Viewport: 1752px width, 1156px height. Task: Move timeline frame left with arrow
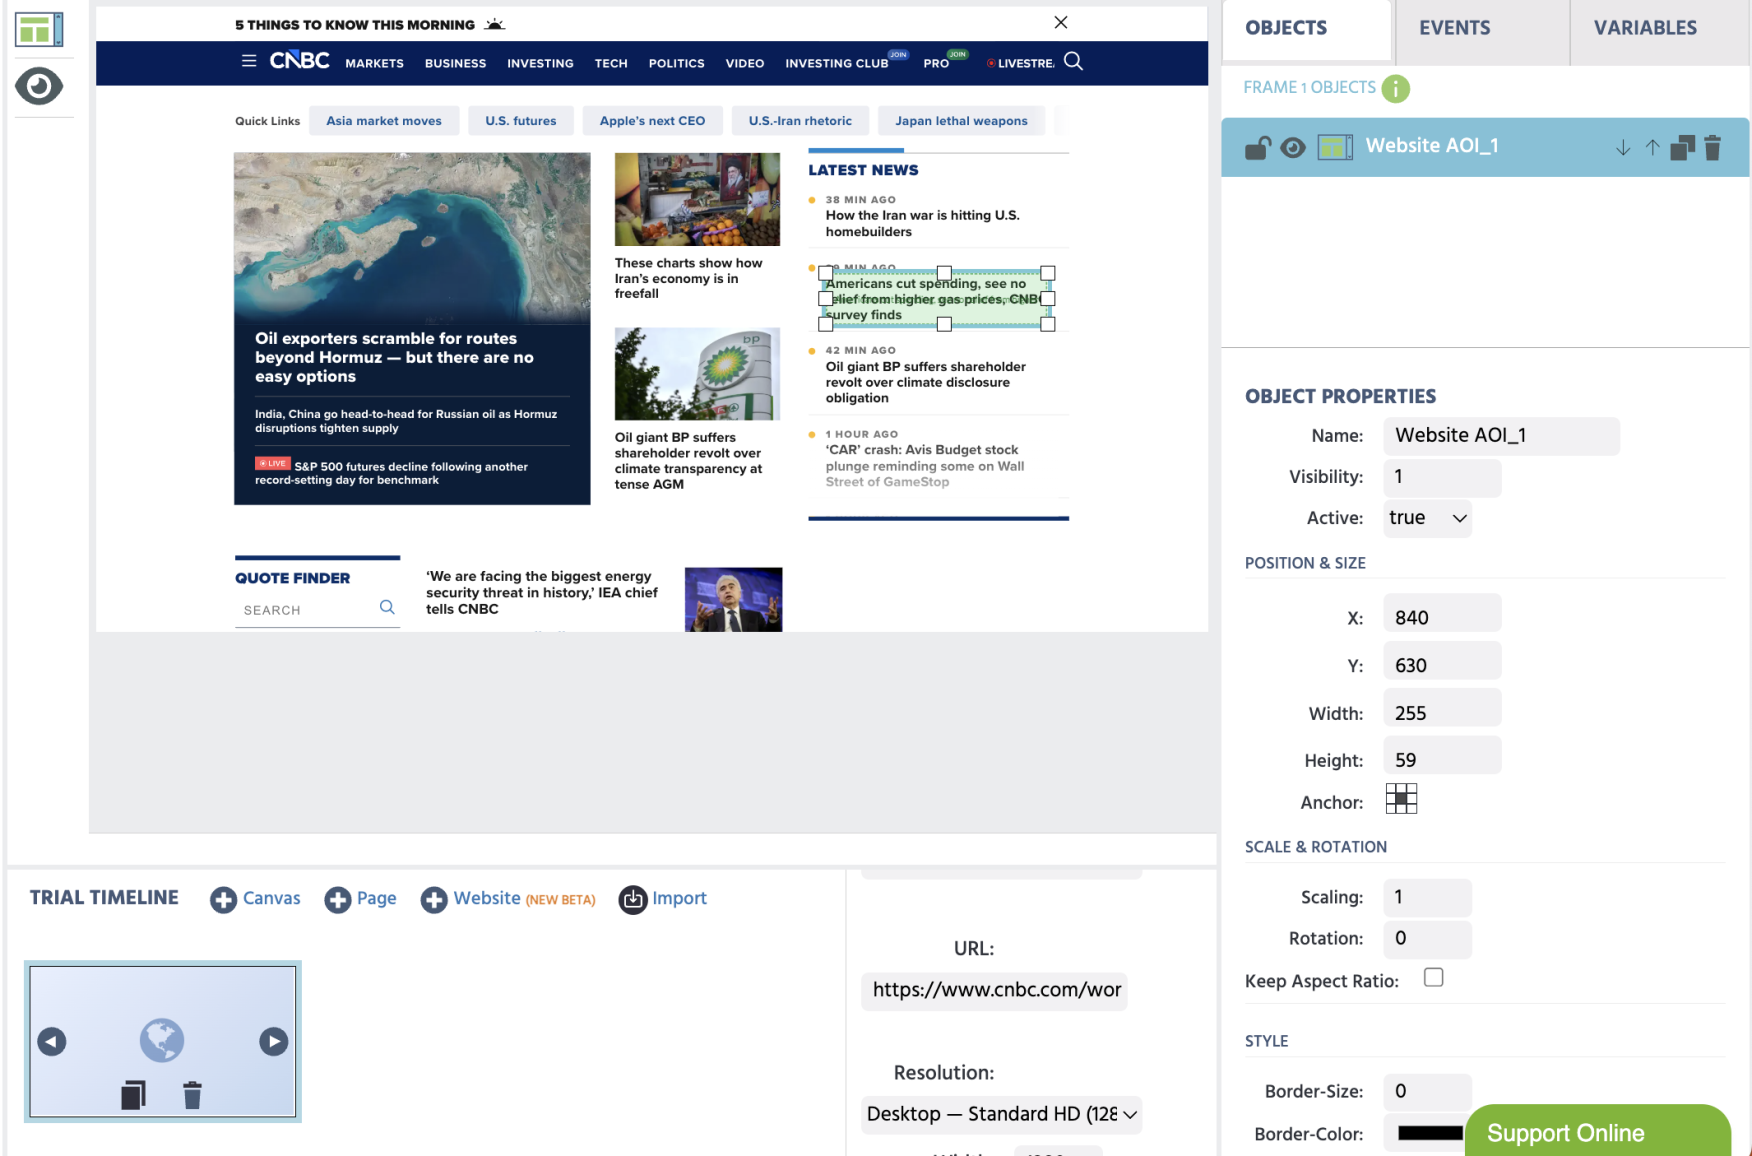[x=52, y=1042]
